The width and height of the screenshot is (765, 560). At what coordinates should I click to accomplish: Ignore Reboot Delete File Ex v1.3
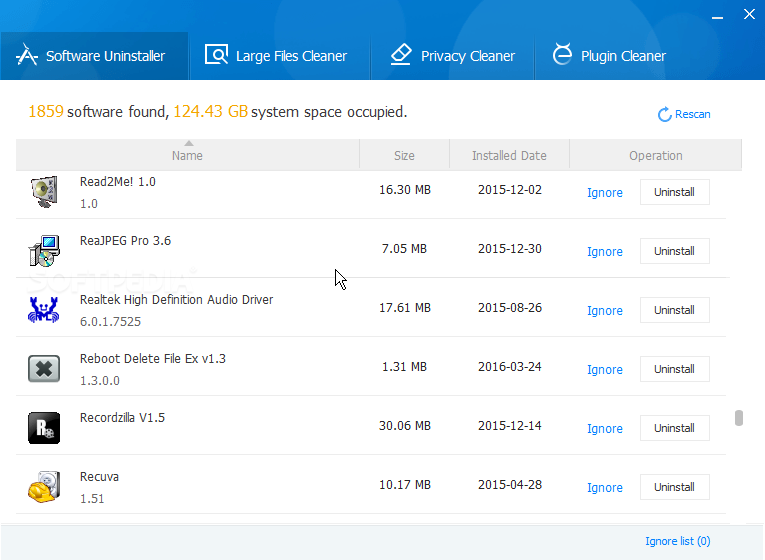coord(604,369)
